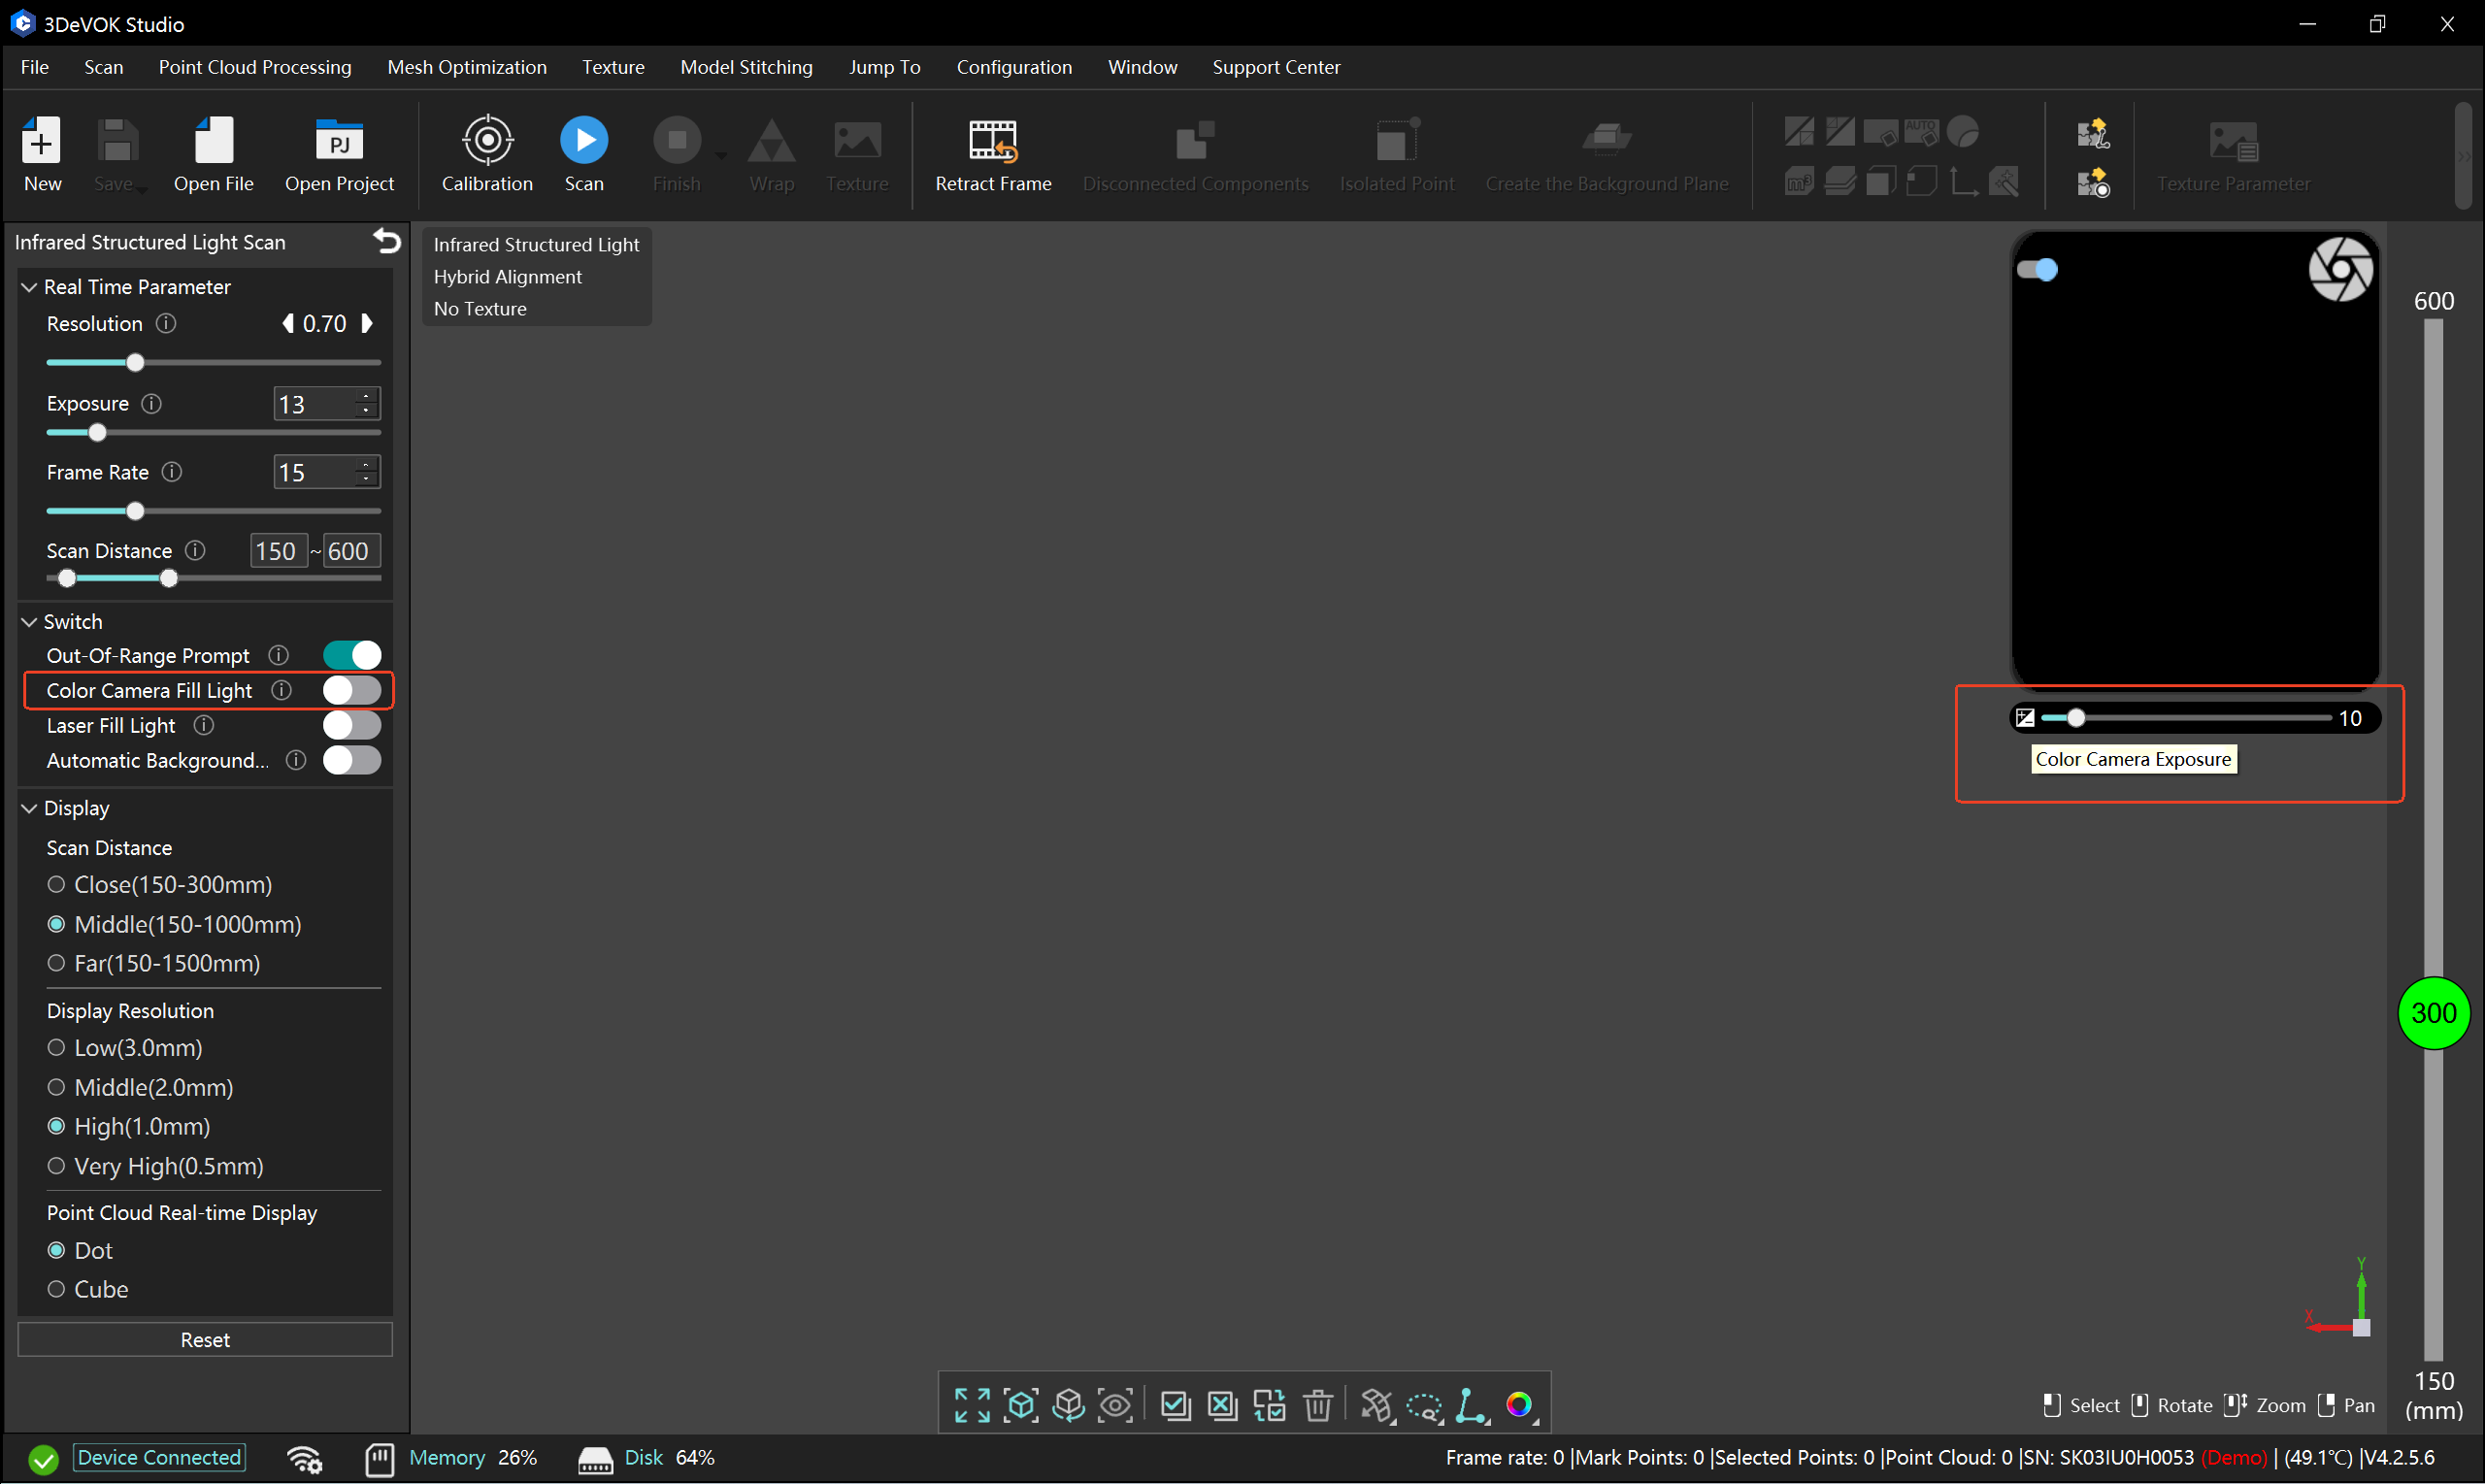
Task: Enable Color Camera Fill Light switch
Action: click(x=352, y=690)
